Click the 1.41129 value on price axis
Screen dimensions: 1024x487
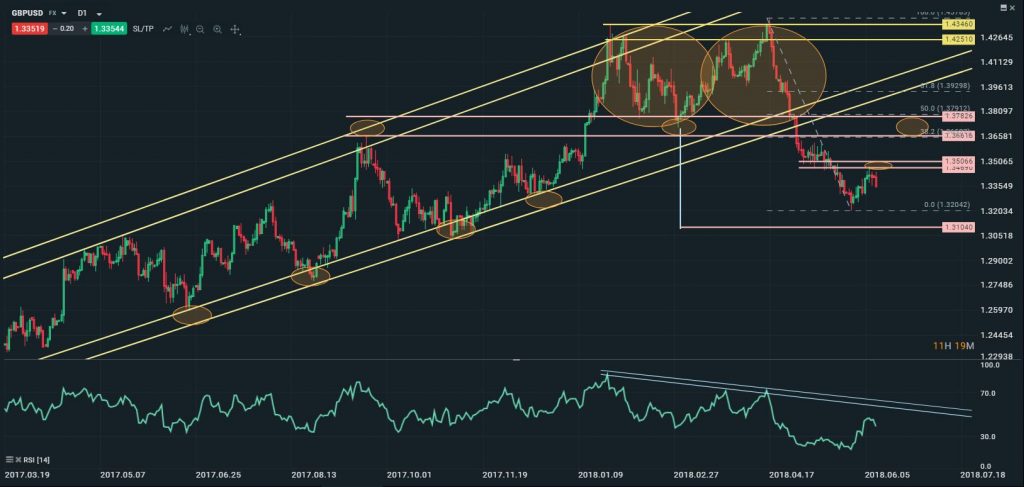998,63
